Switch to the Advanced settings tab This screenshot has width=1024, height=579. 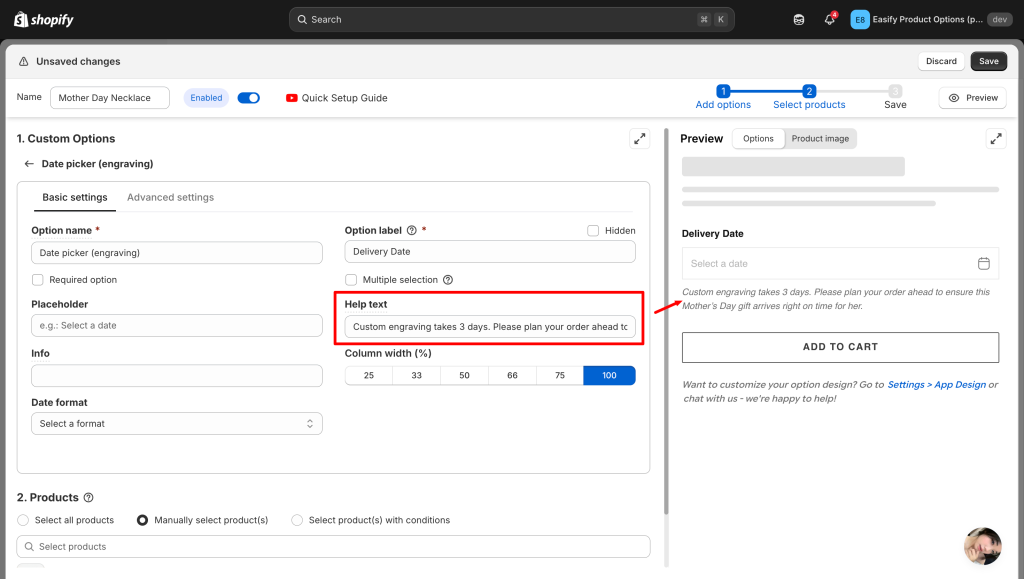point(170,197)
